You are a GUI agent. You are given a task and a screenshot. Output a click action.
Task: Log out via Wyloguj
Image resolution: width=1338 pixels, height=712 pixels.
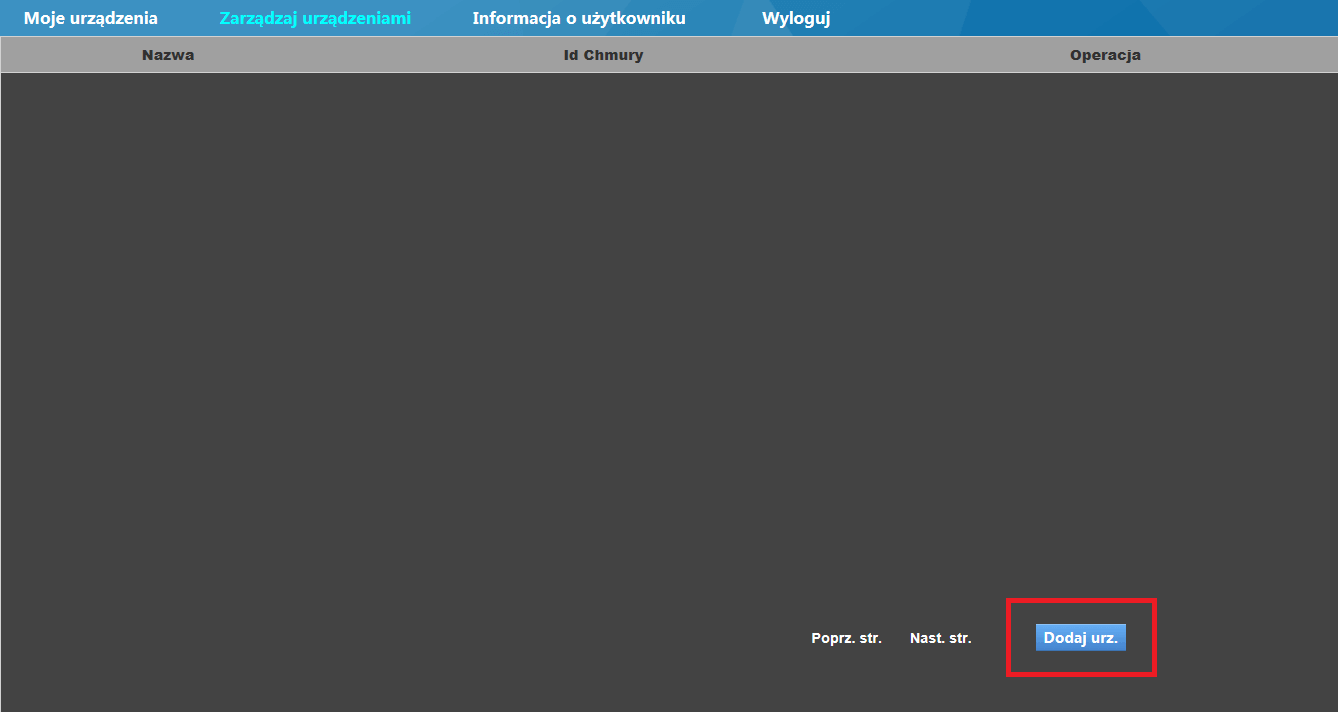(x=796, y=18)
